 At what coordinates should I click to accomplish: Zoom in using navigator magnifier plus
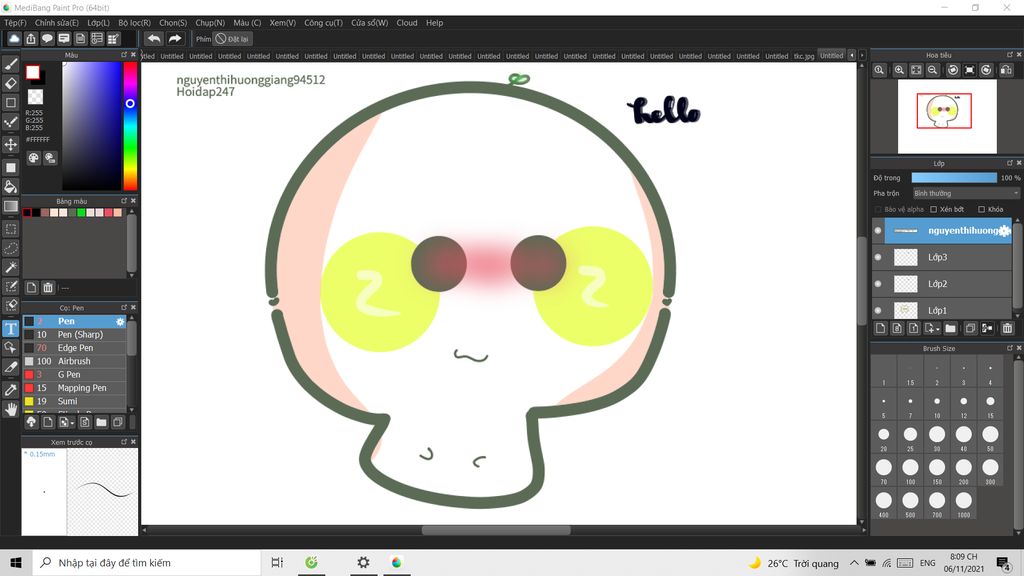899,70
